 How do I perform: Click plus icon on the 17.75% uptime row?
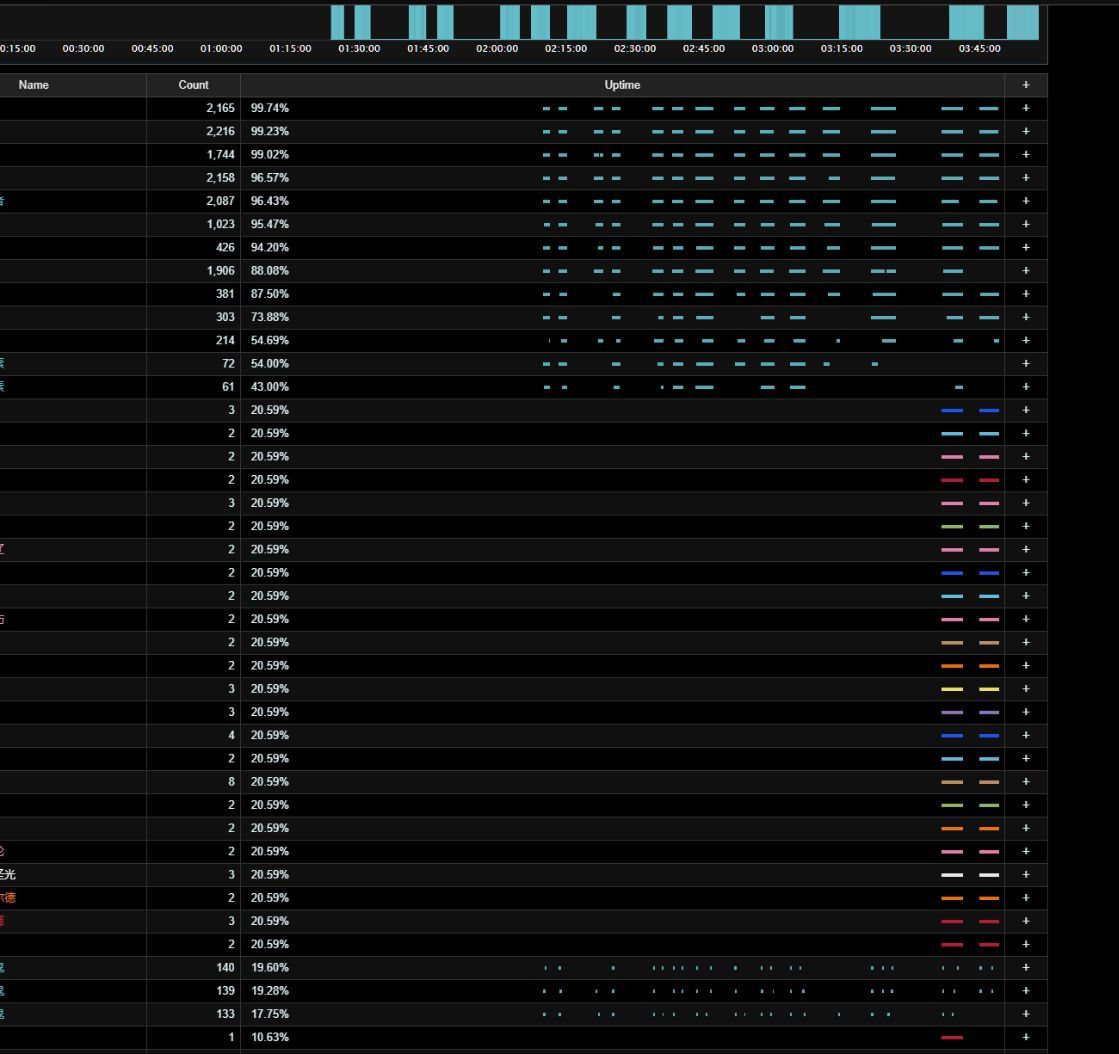point(1026,1014)
